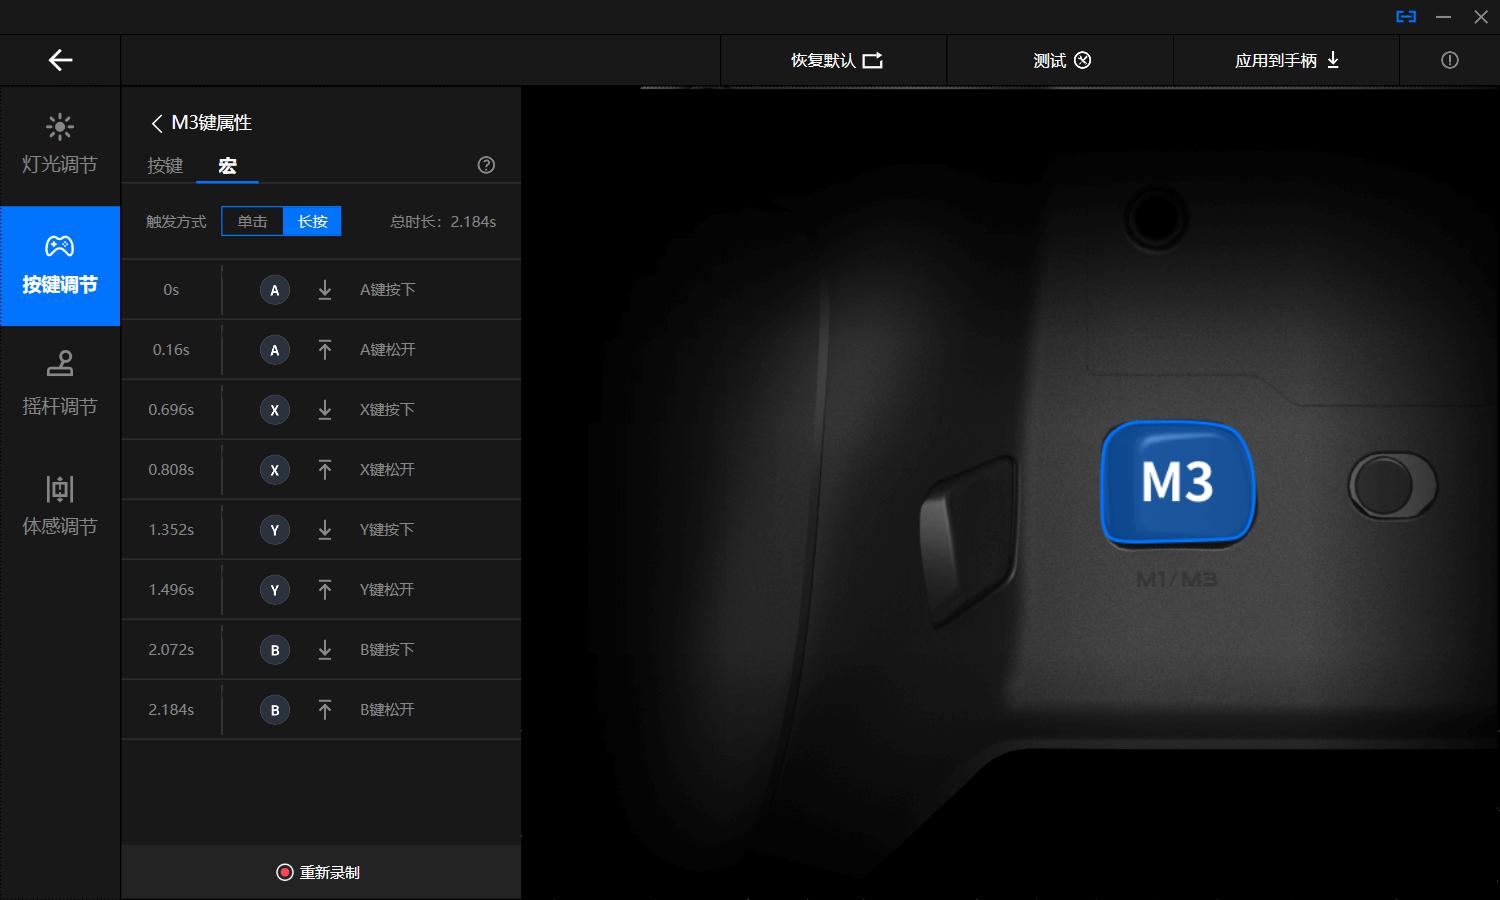The height and width of the screenshot is (900, 1500).
Task: Click the B button icon at 2.184s
Action: [275, 710]
